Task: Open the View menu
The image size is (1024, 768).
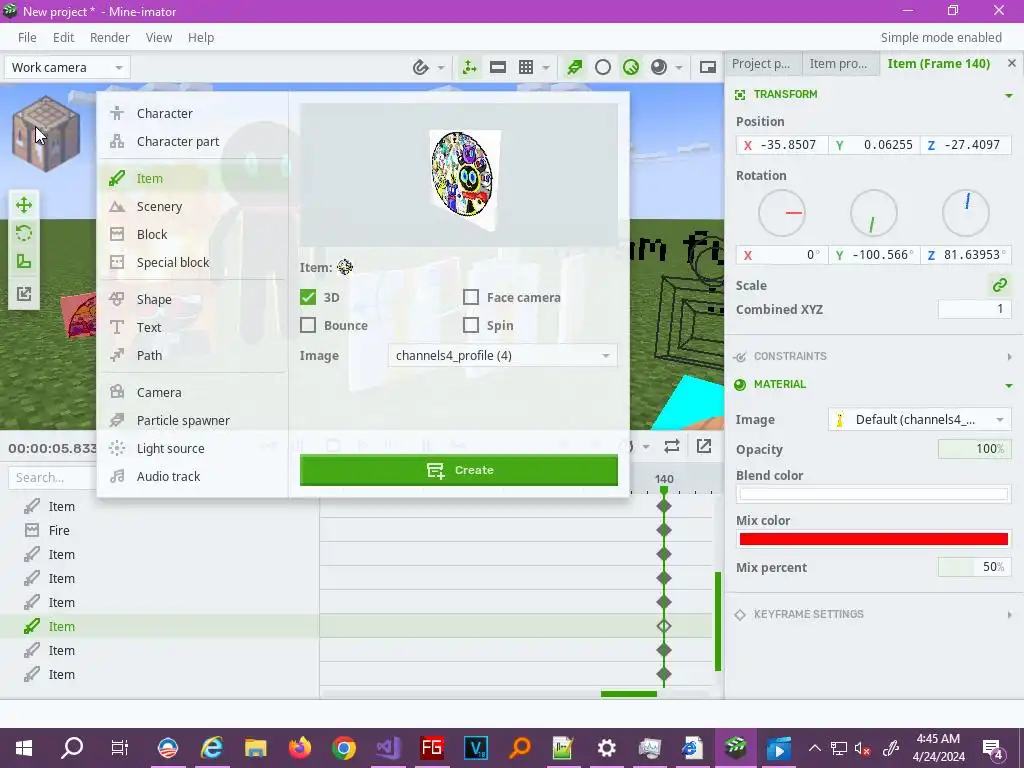Action: click(x=159, y=38)
